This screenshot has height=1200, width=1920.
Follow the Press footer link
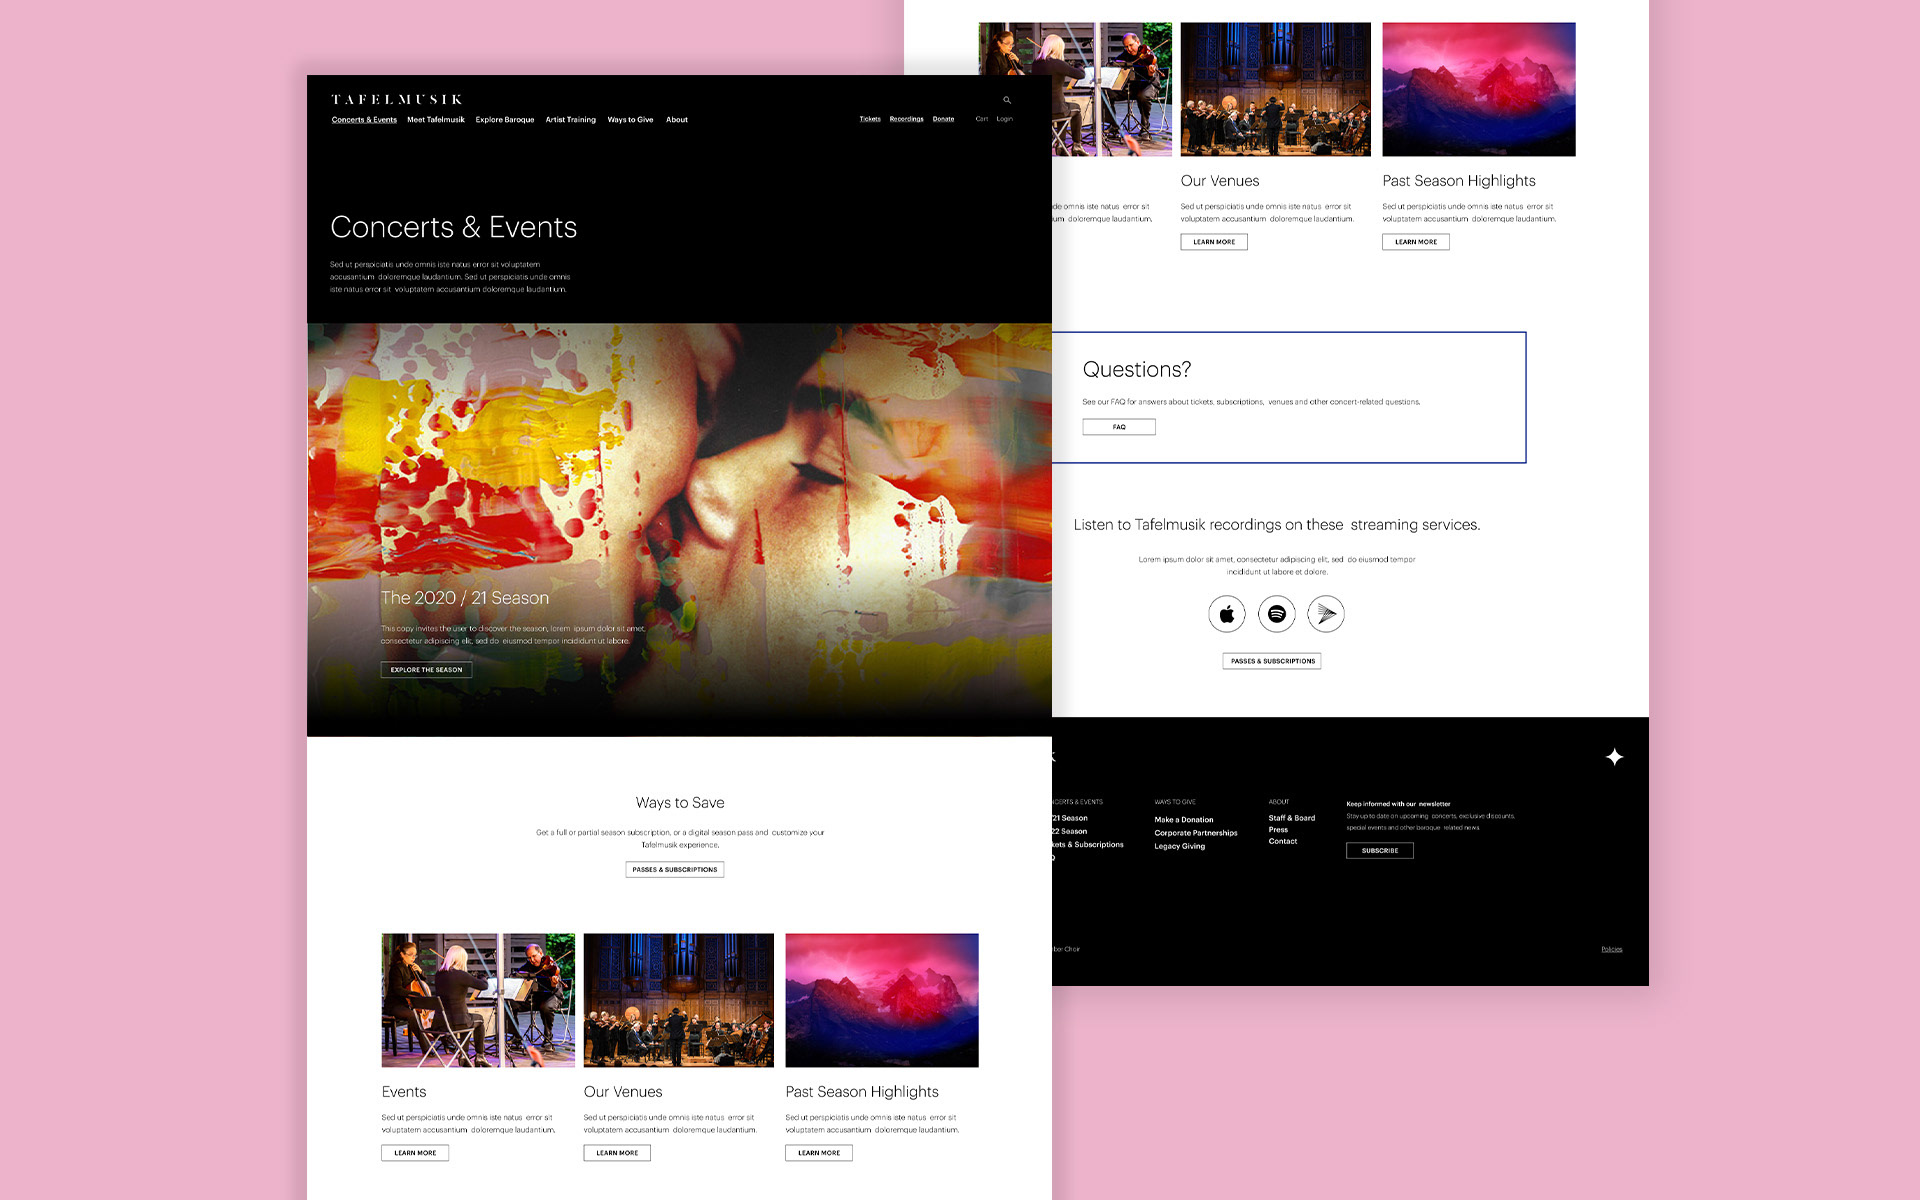pos(1278,830)
